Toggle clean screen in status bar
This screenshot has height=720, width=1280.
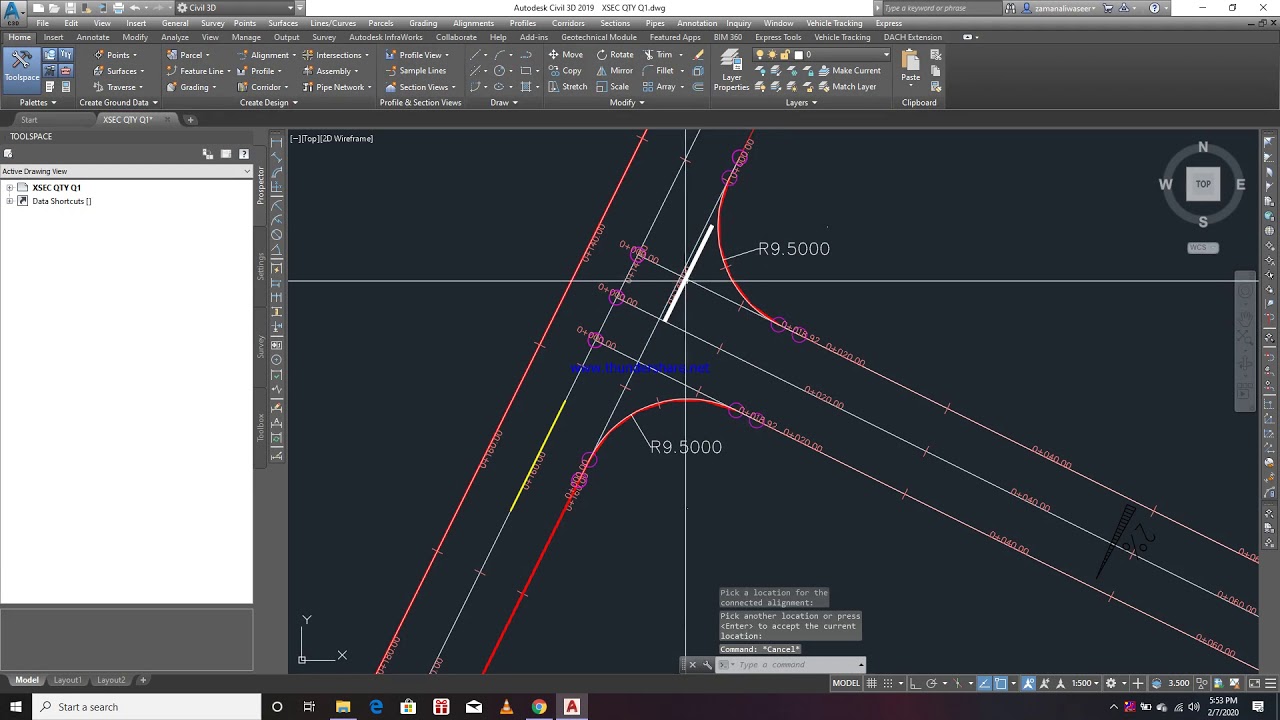pos(1254,683)
